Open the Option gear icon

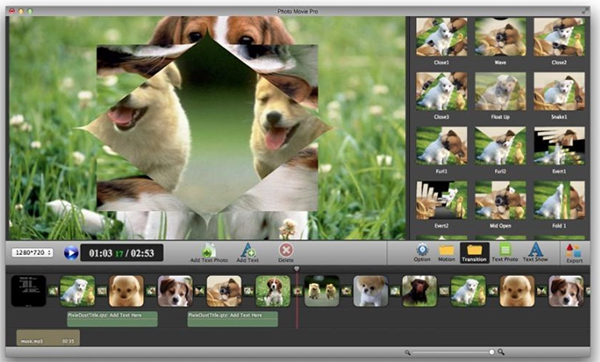coord(422,250)
